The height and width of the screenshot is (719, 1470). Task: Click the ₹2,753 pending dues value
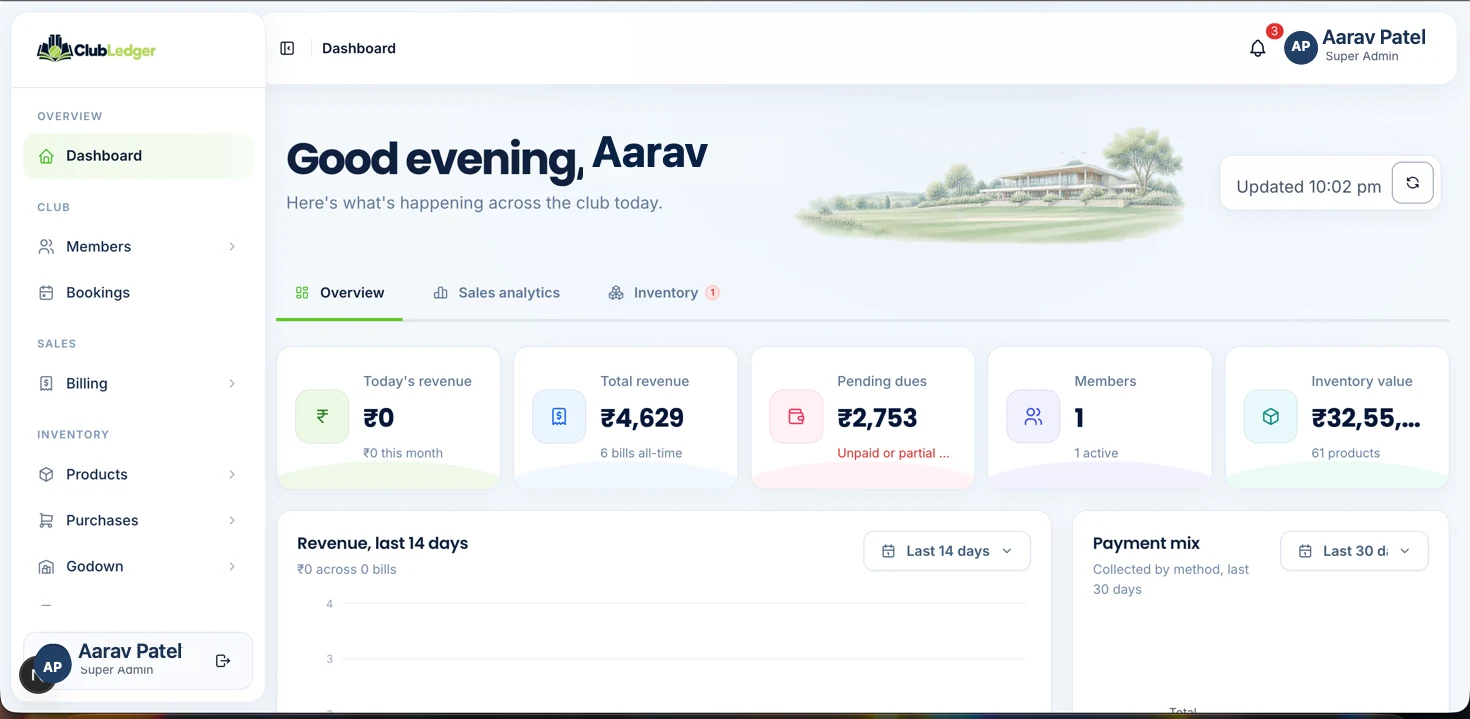[x=877, y=418]
